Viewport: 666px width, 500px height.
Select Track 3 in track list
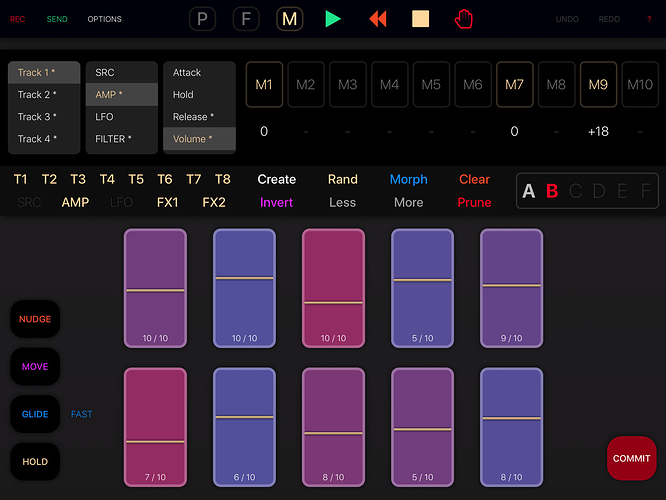pos(44,117)
